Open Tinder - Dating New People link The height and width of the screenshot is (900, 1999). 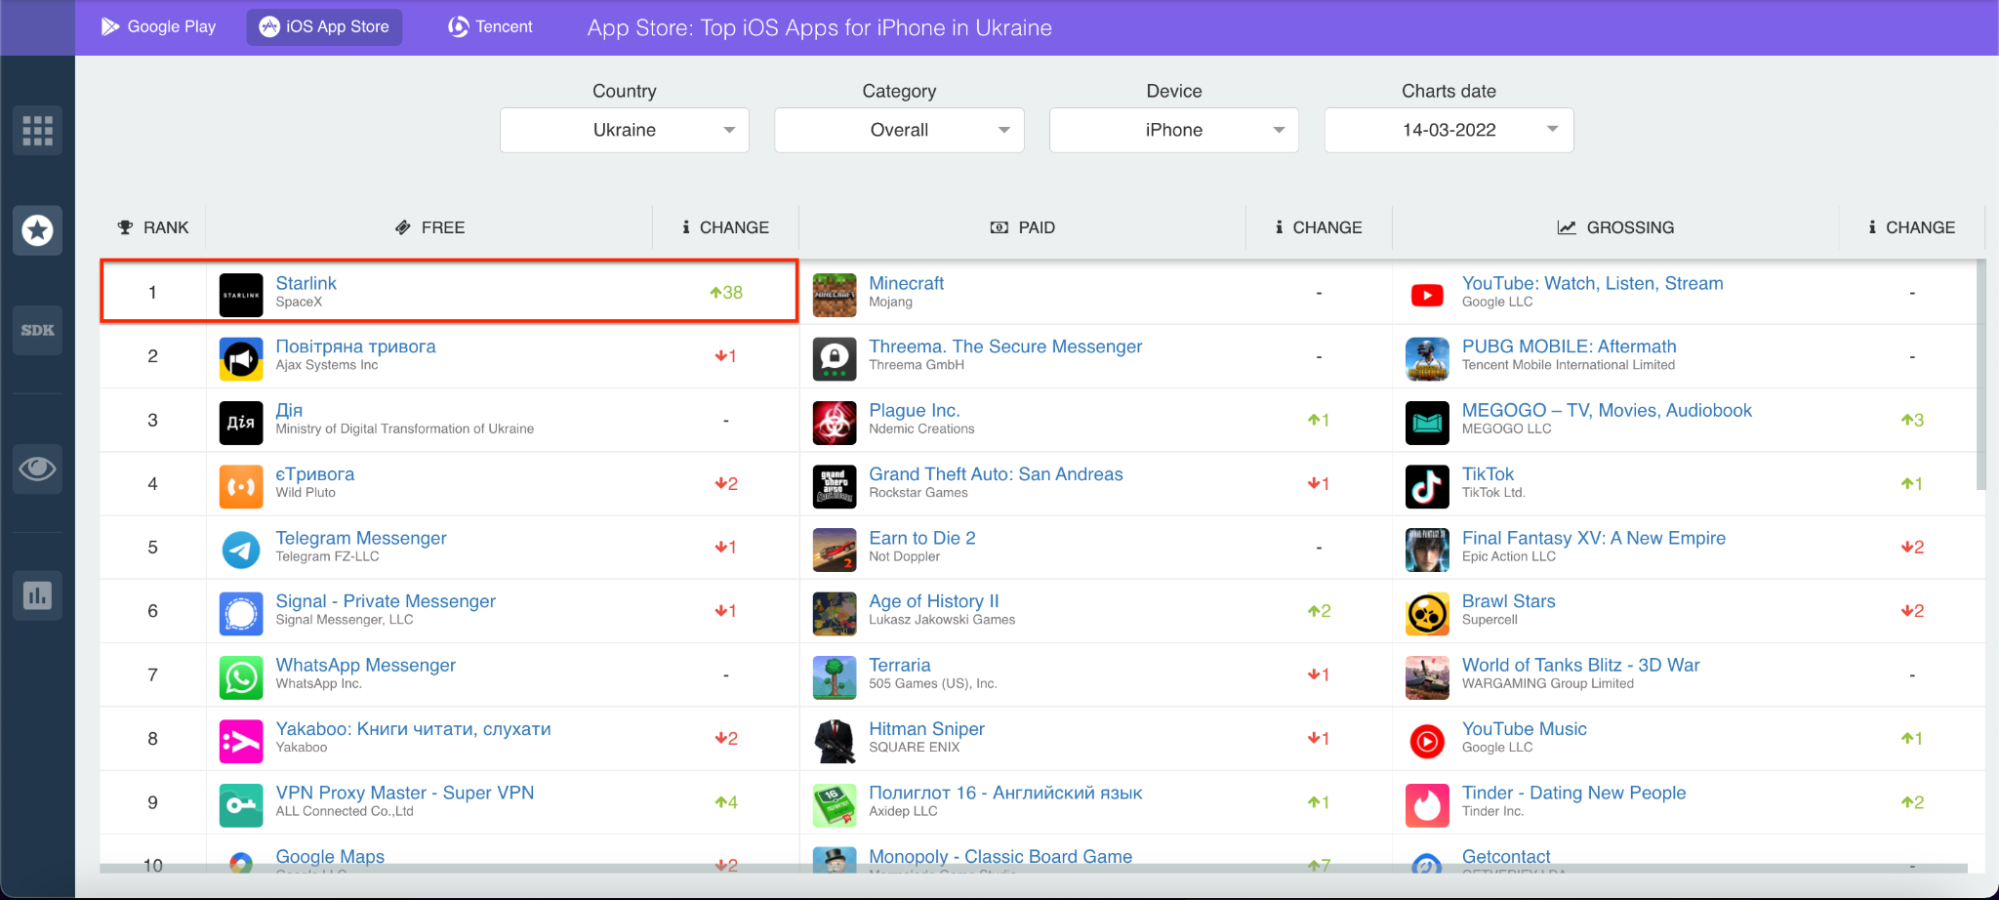coord(1574,793)
